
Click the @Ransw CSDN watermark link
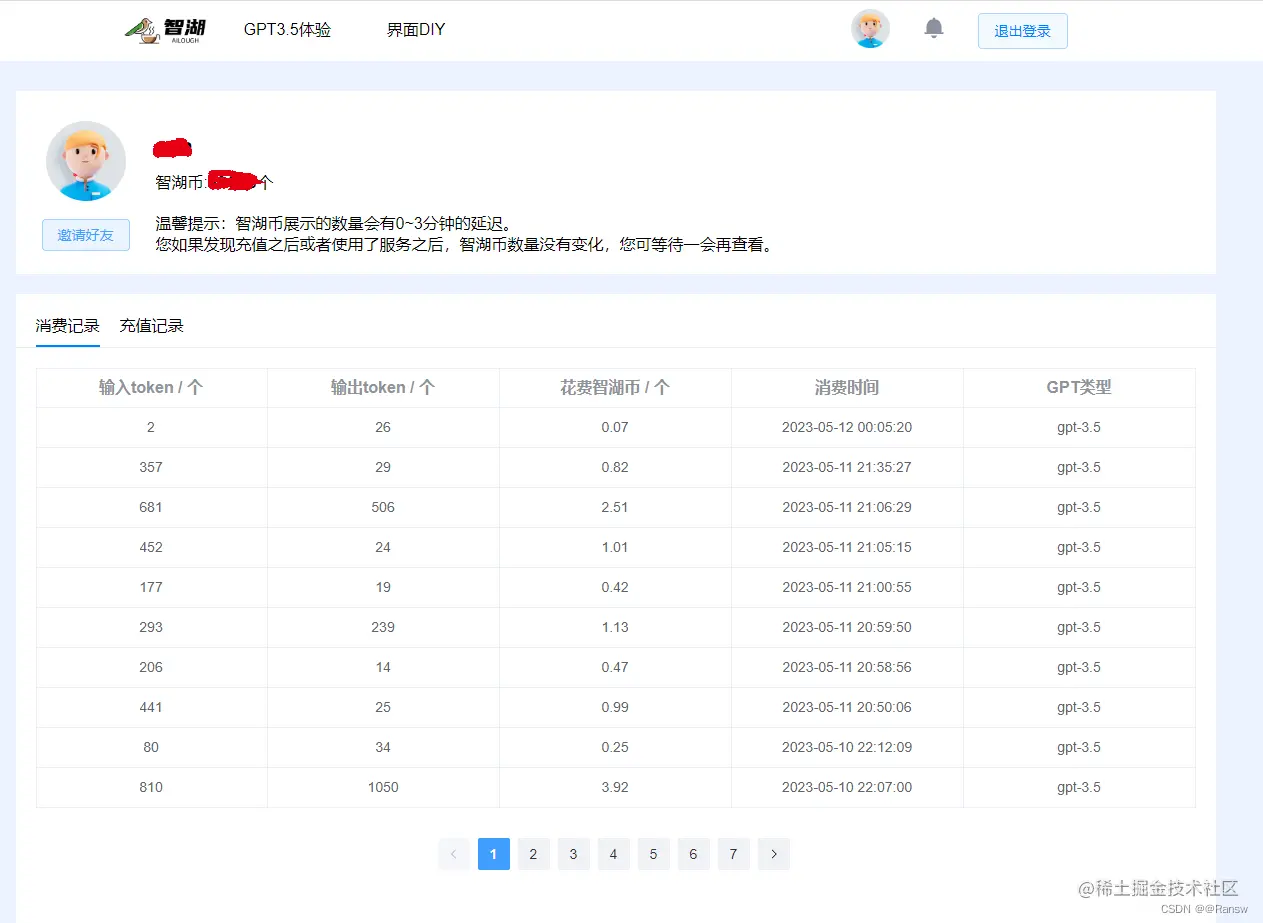pos(1203,908)
